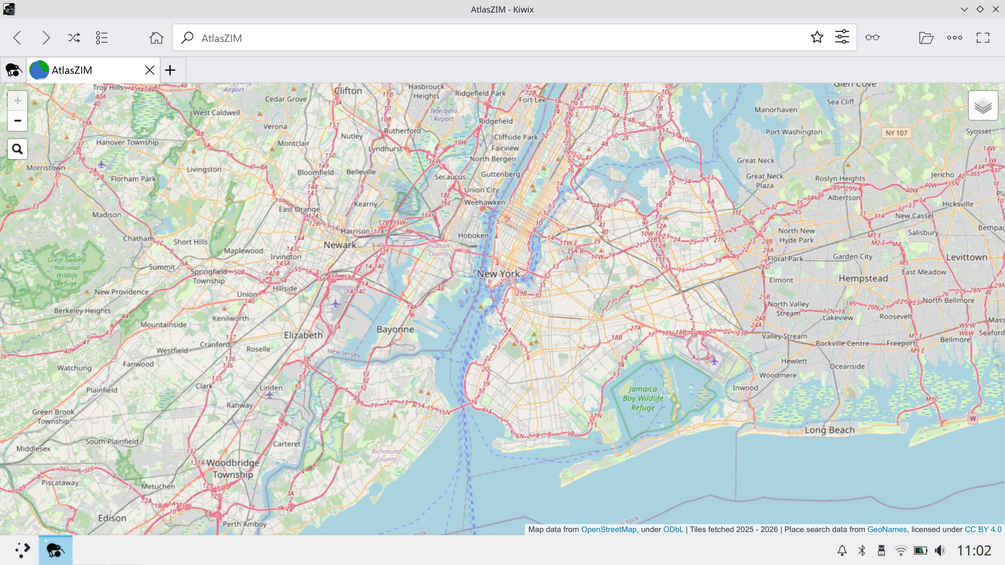Click the Hempstead label on map
Viewport: 1005px width, 565px height.
point(863,279)
